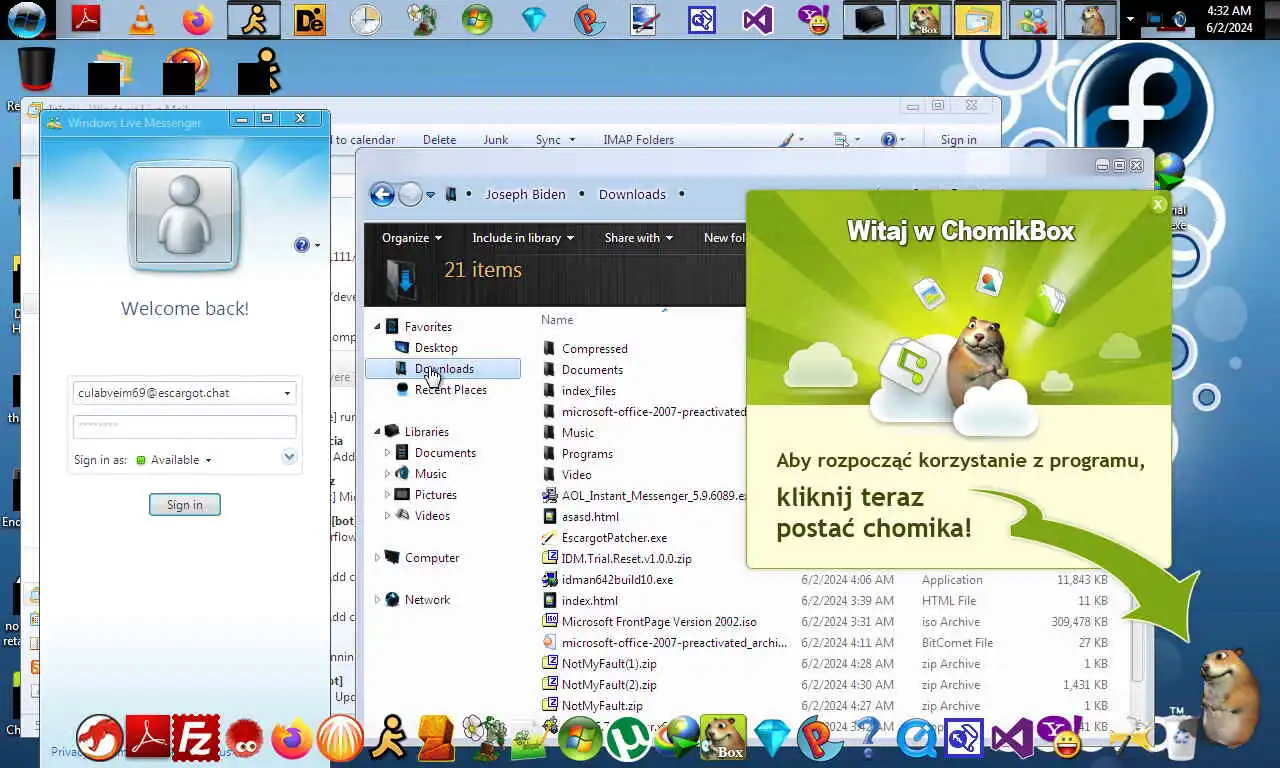Open the clock app in top taskbar

tap(365, 19)
